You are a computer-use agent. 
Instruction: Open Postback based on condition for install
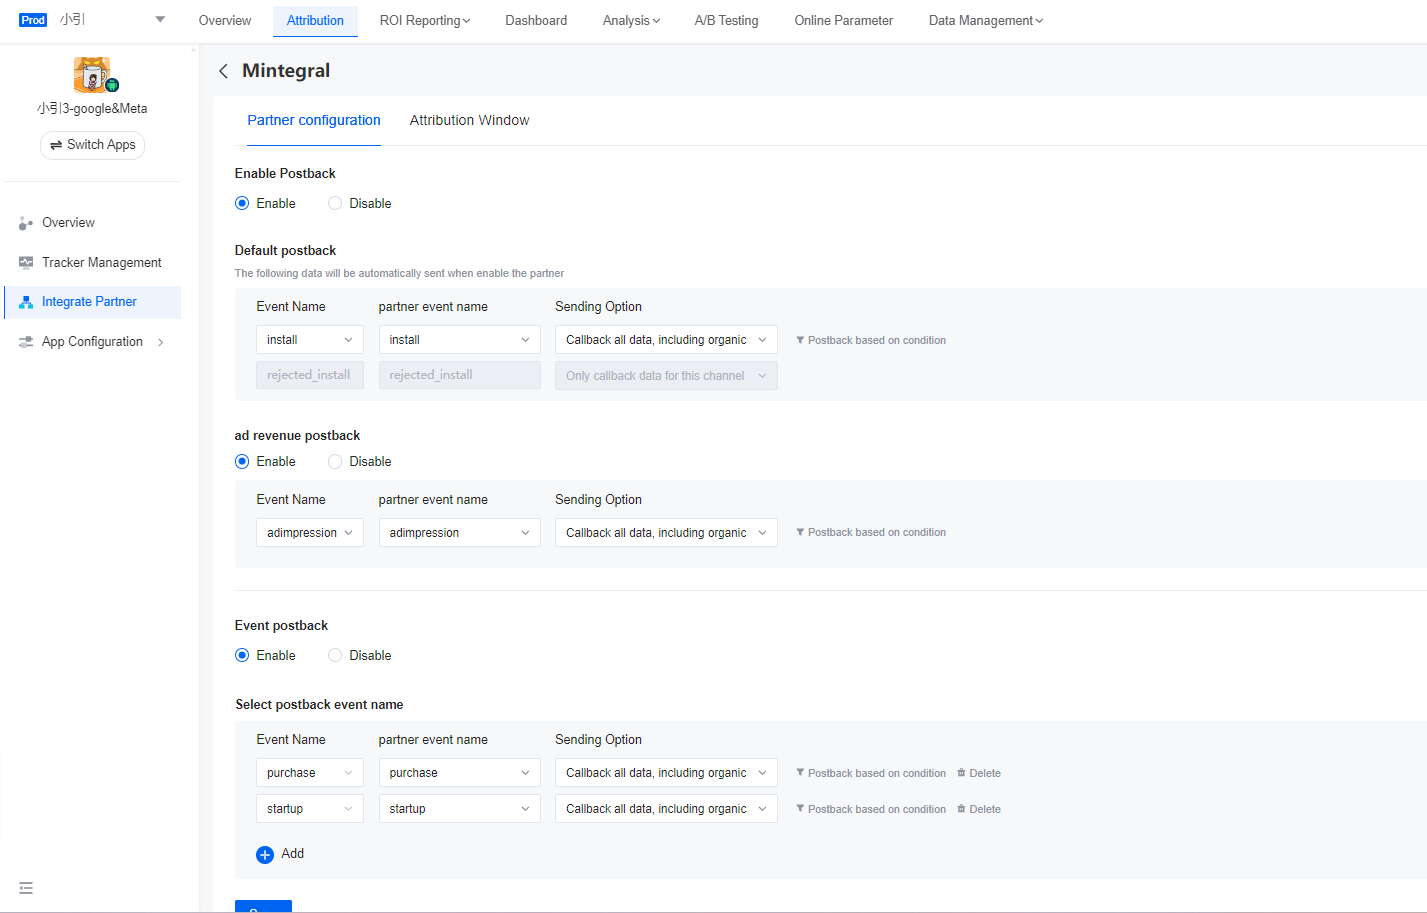coord(871,340)
